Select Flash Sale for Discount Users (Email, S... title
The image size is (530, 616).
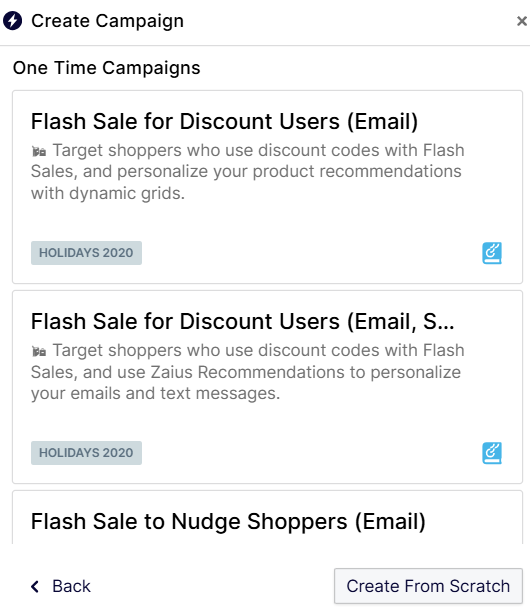[x=242, y=321]
